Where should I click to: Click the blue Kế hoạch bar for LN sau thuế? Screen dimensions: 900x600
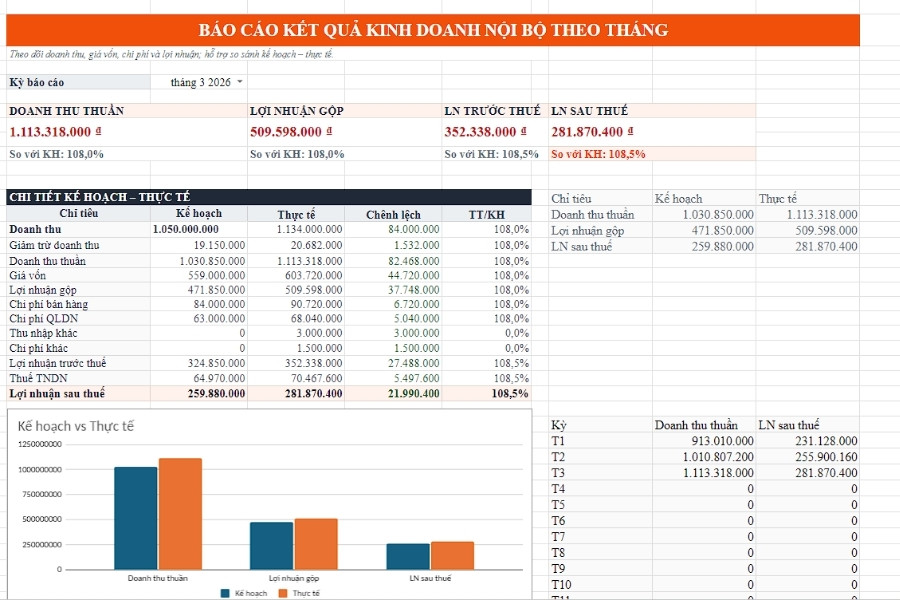click(x=408, y=556)
